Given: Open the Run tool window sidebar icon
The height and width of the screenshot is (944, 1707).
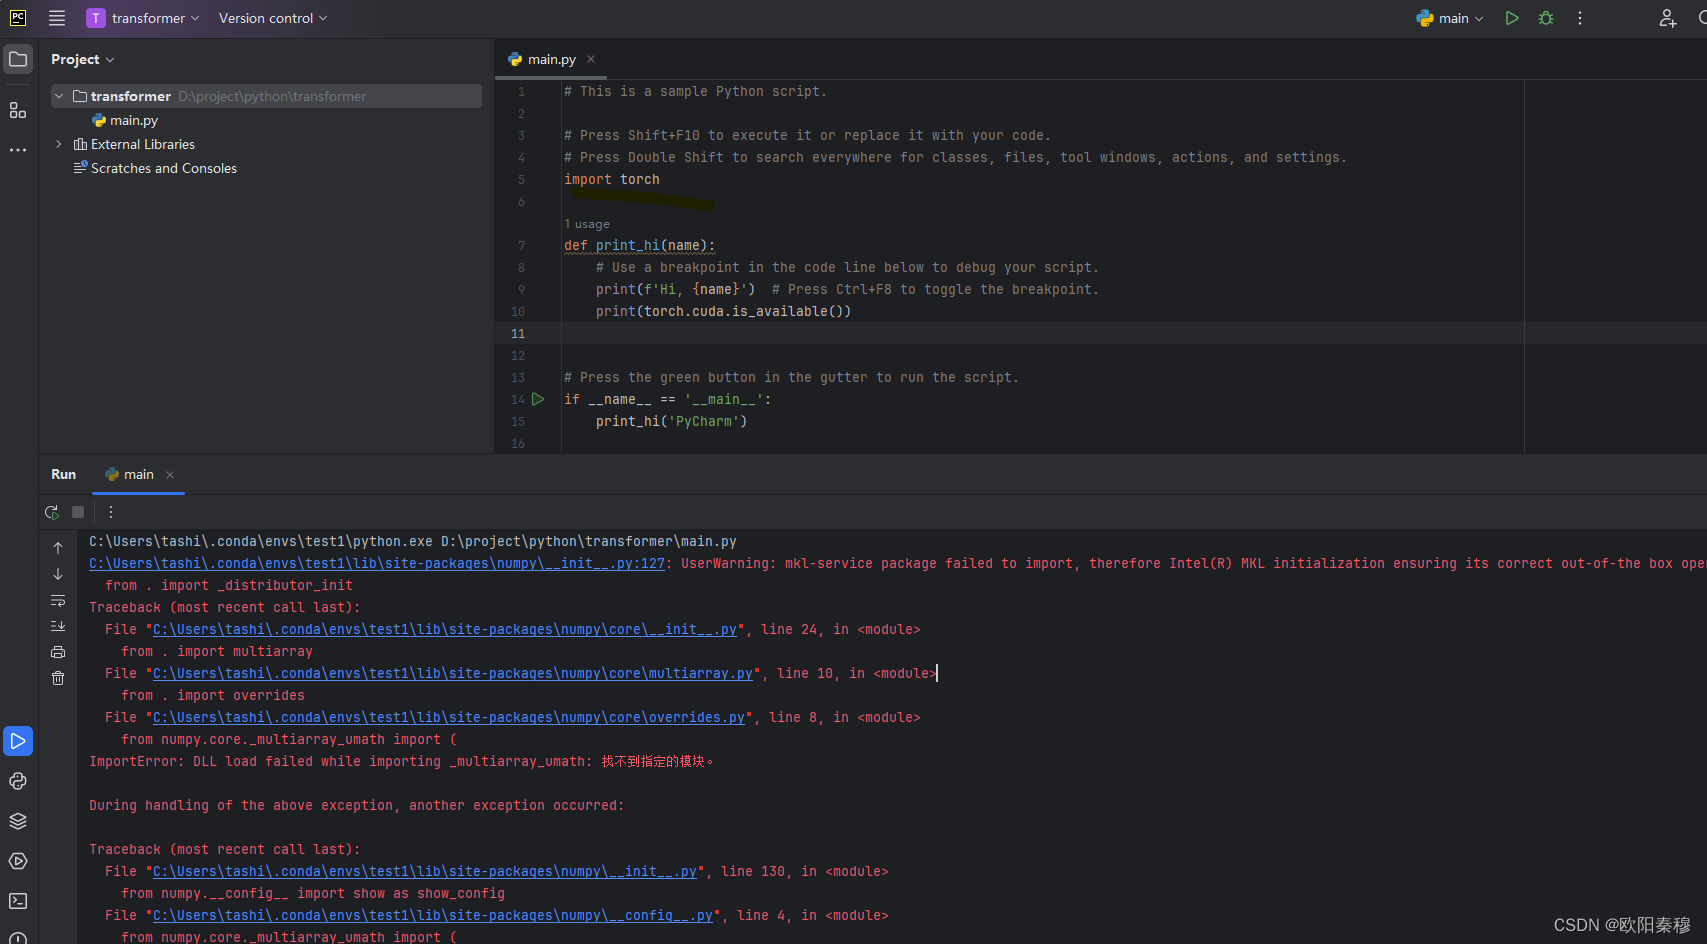Looking at the screenshot, I should tap(18, 741).
